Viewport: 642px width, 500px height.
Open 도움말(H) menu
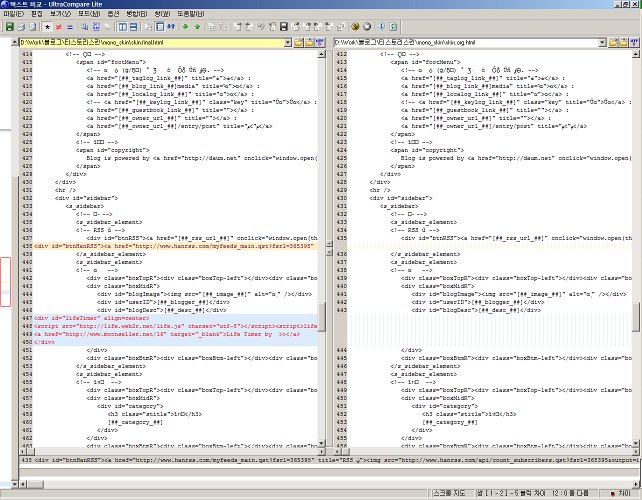pos(191,14)
